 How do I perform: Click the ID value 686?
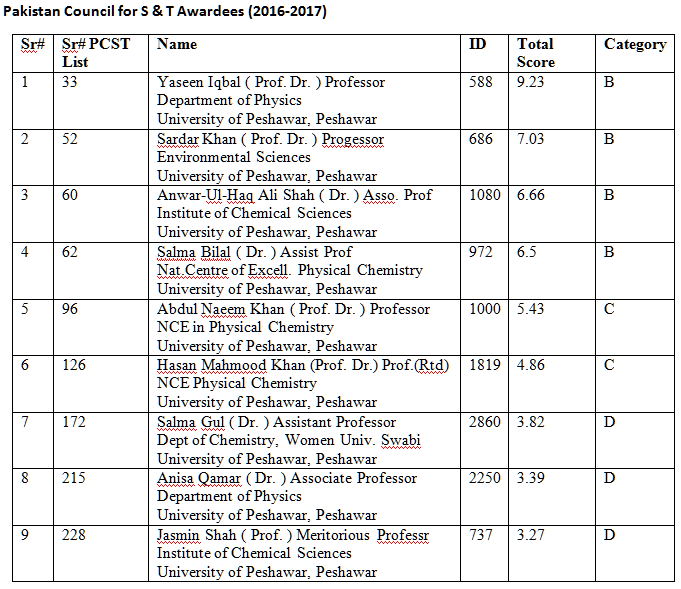point(480,139)
